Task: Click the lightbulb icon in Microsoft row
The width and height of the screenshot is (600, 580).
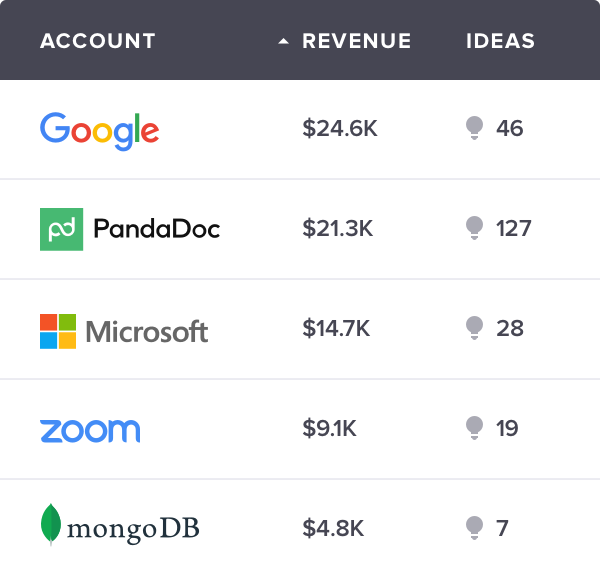Action: point(474,328)
